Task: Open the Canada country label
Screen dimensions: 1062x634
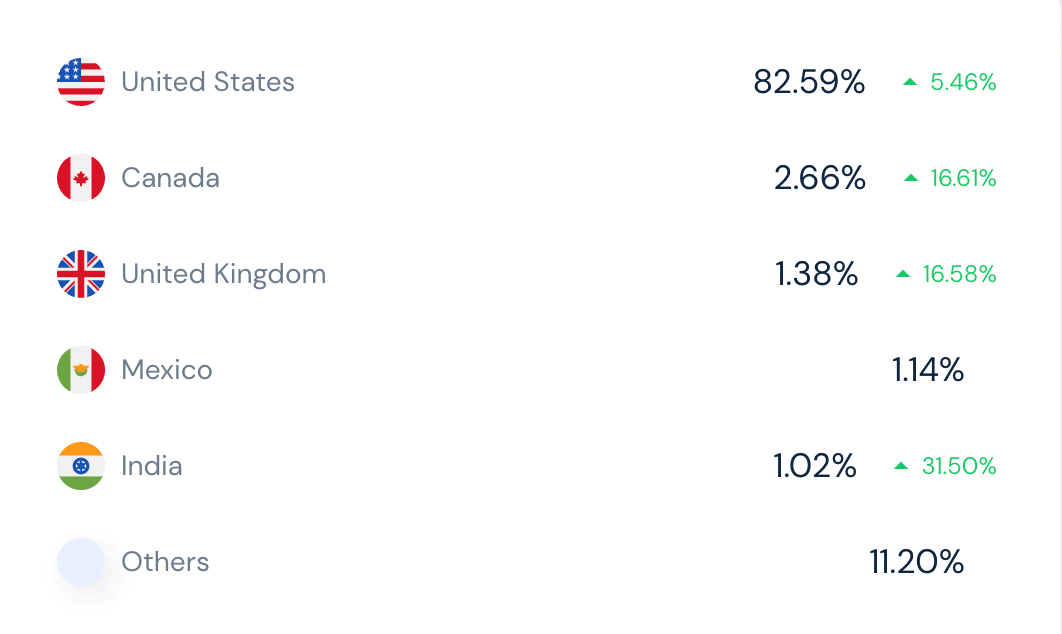Action: tap(171, 178)
